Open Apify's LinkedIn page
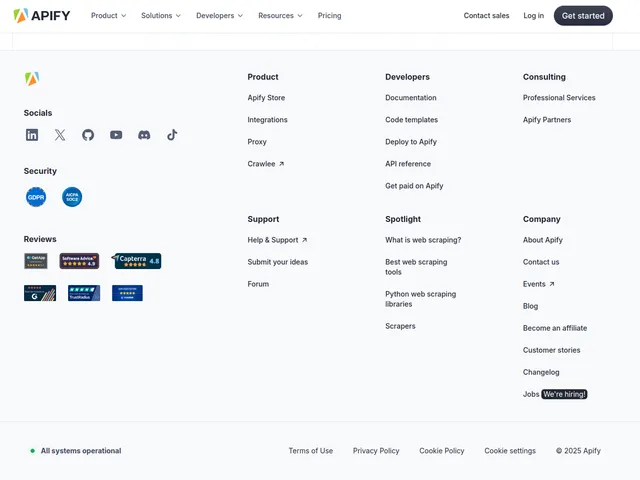Viewport: 640px width, 480px height. coord(32,135)
